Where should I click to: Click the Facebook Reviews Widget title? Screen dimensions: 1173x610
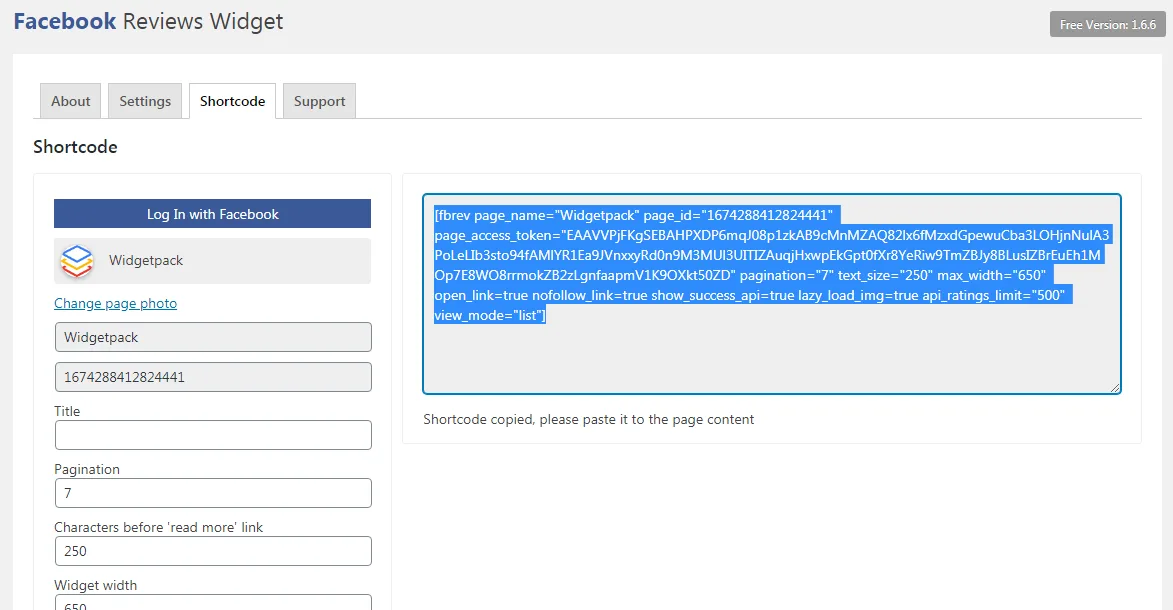pyautogui.click(x=148, y=21)
